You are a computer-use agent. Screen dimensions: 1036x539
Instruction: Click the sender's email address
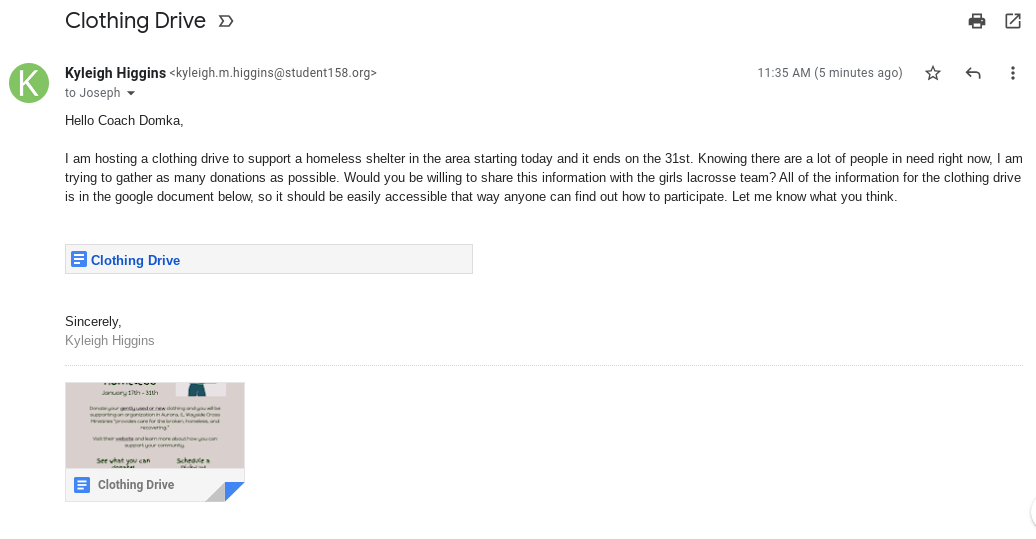point(273,73)
